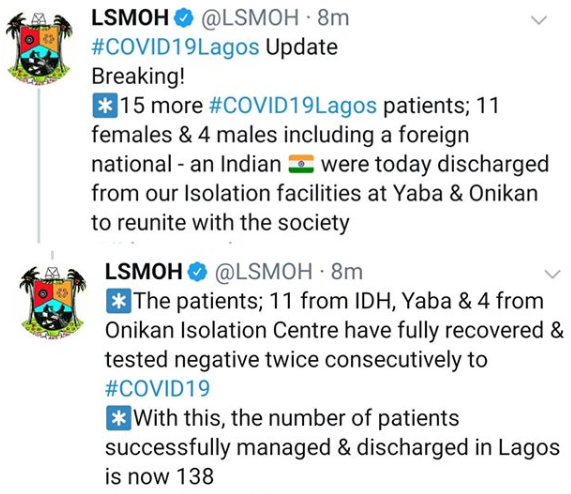
Task: Open the second tweet's LSMOH profile avatar
Action: (x=52, y=303)
